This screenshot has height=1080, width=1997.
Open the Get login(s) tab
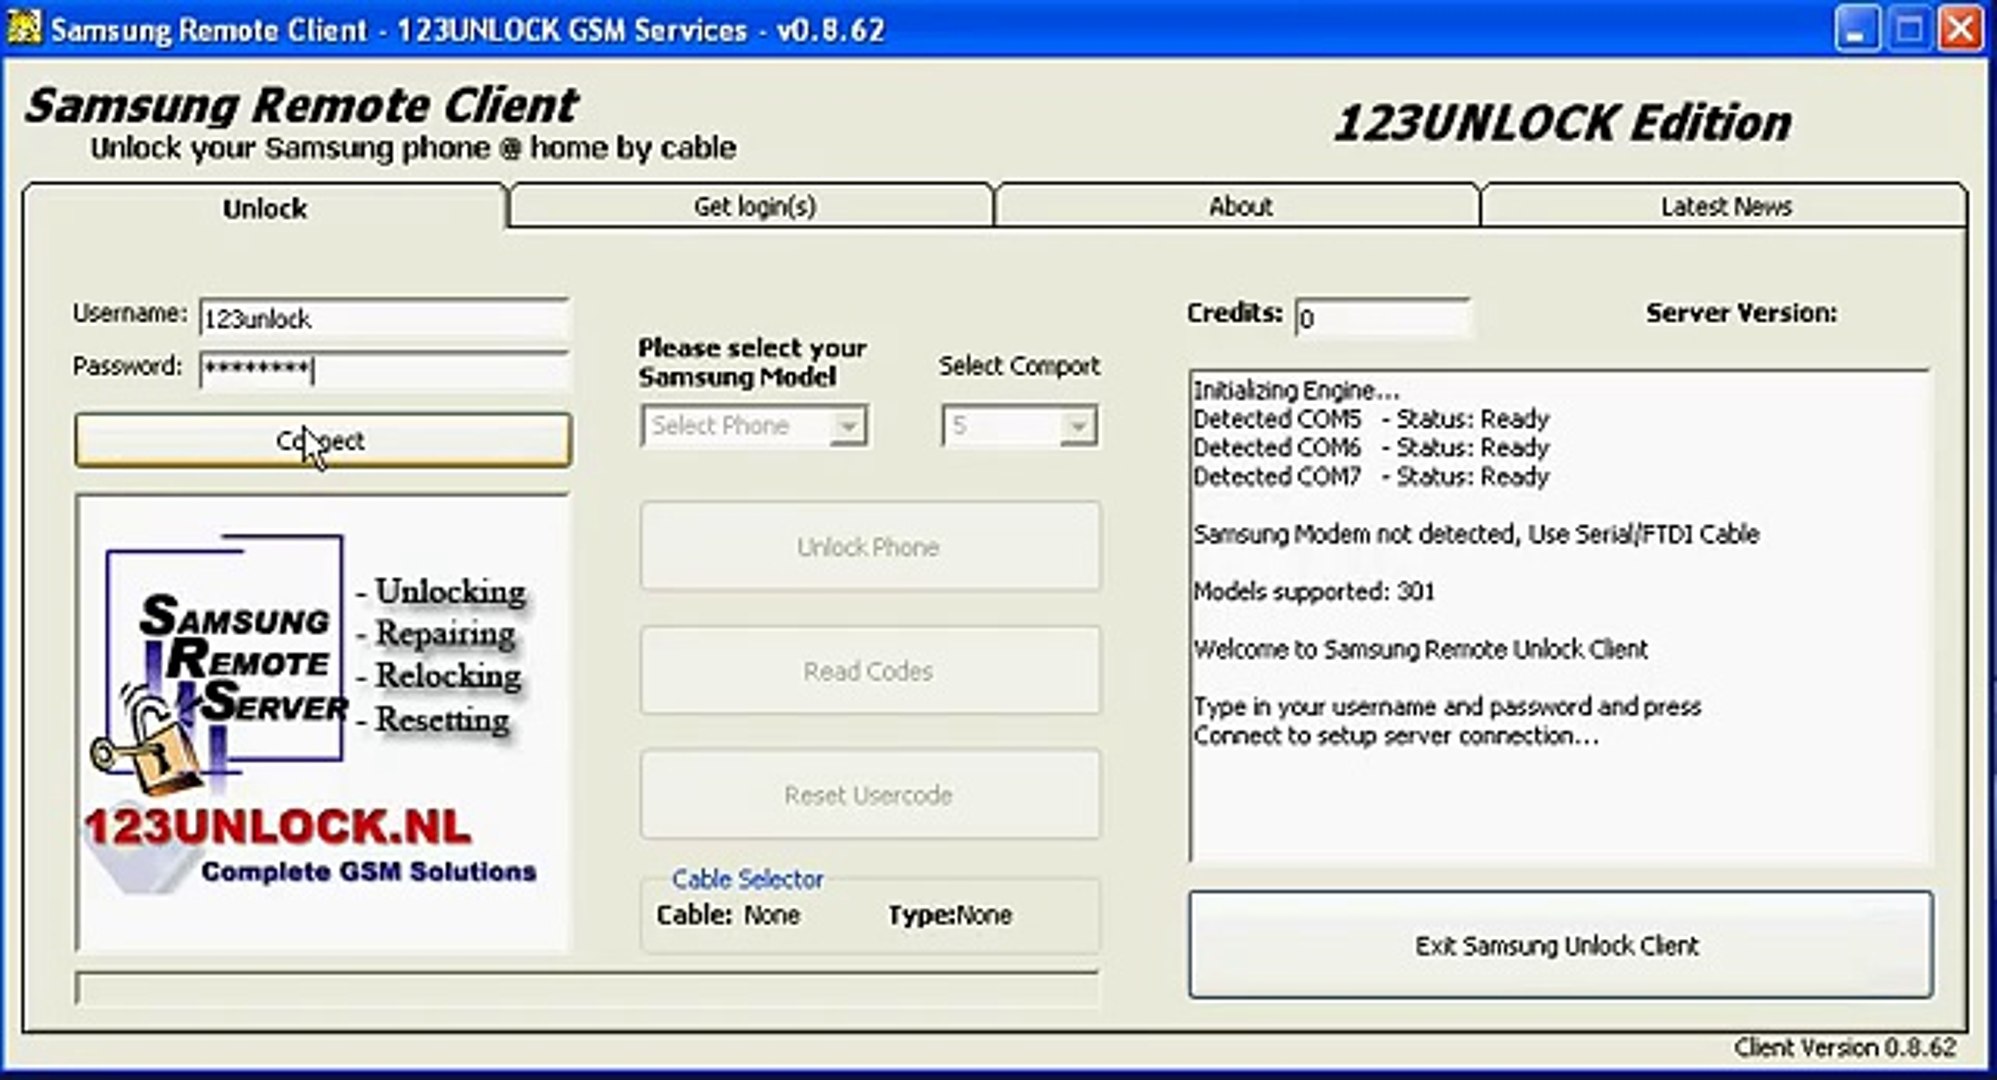753,206
